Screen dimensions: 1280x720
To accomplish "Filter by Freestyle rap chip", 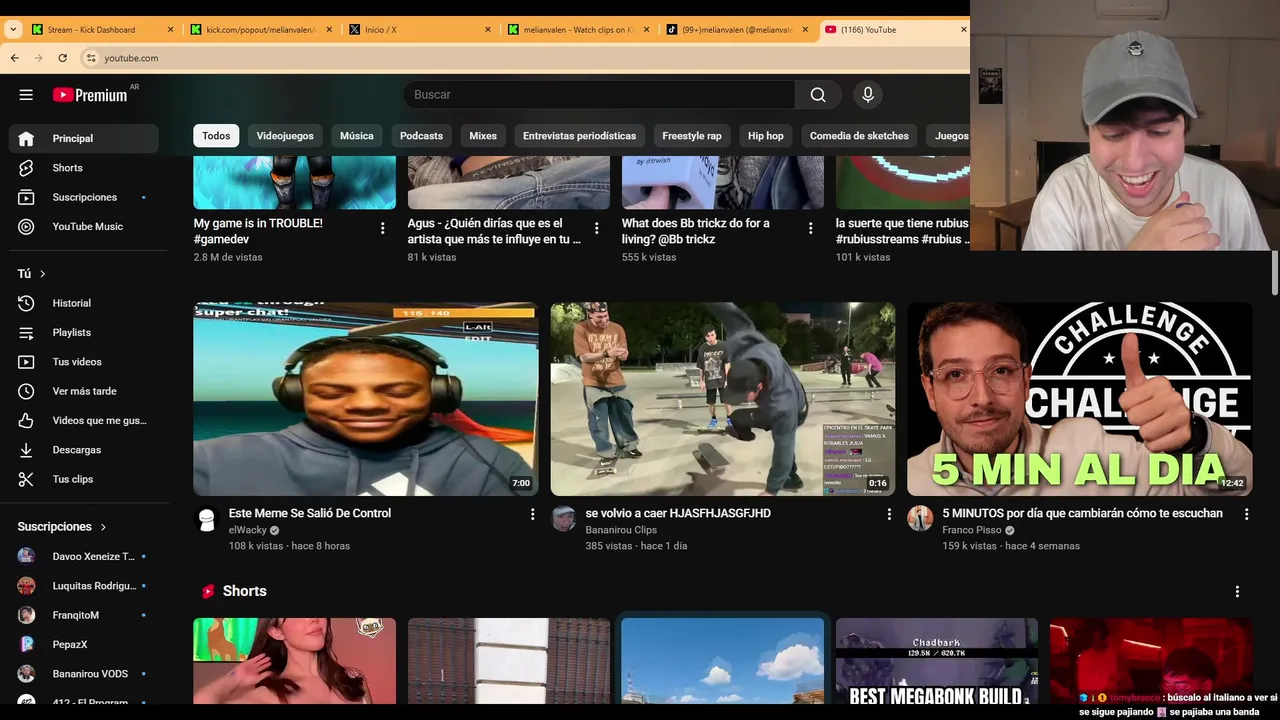I will 692,136.
